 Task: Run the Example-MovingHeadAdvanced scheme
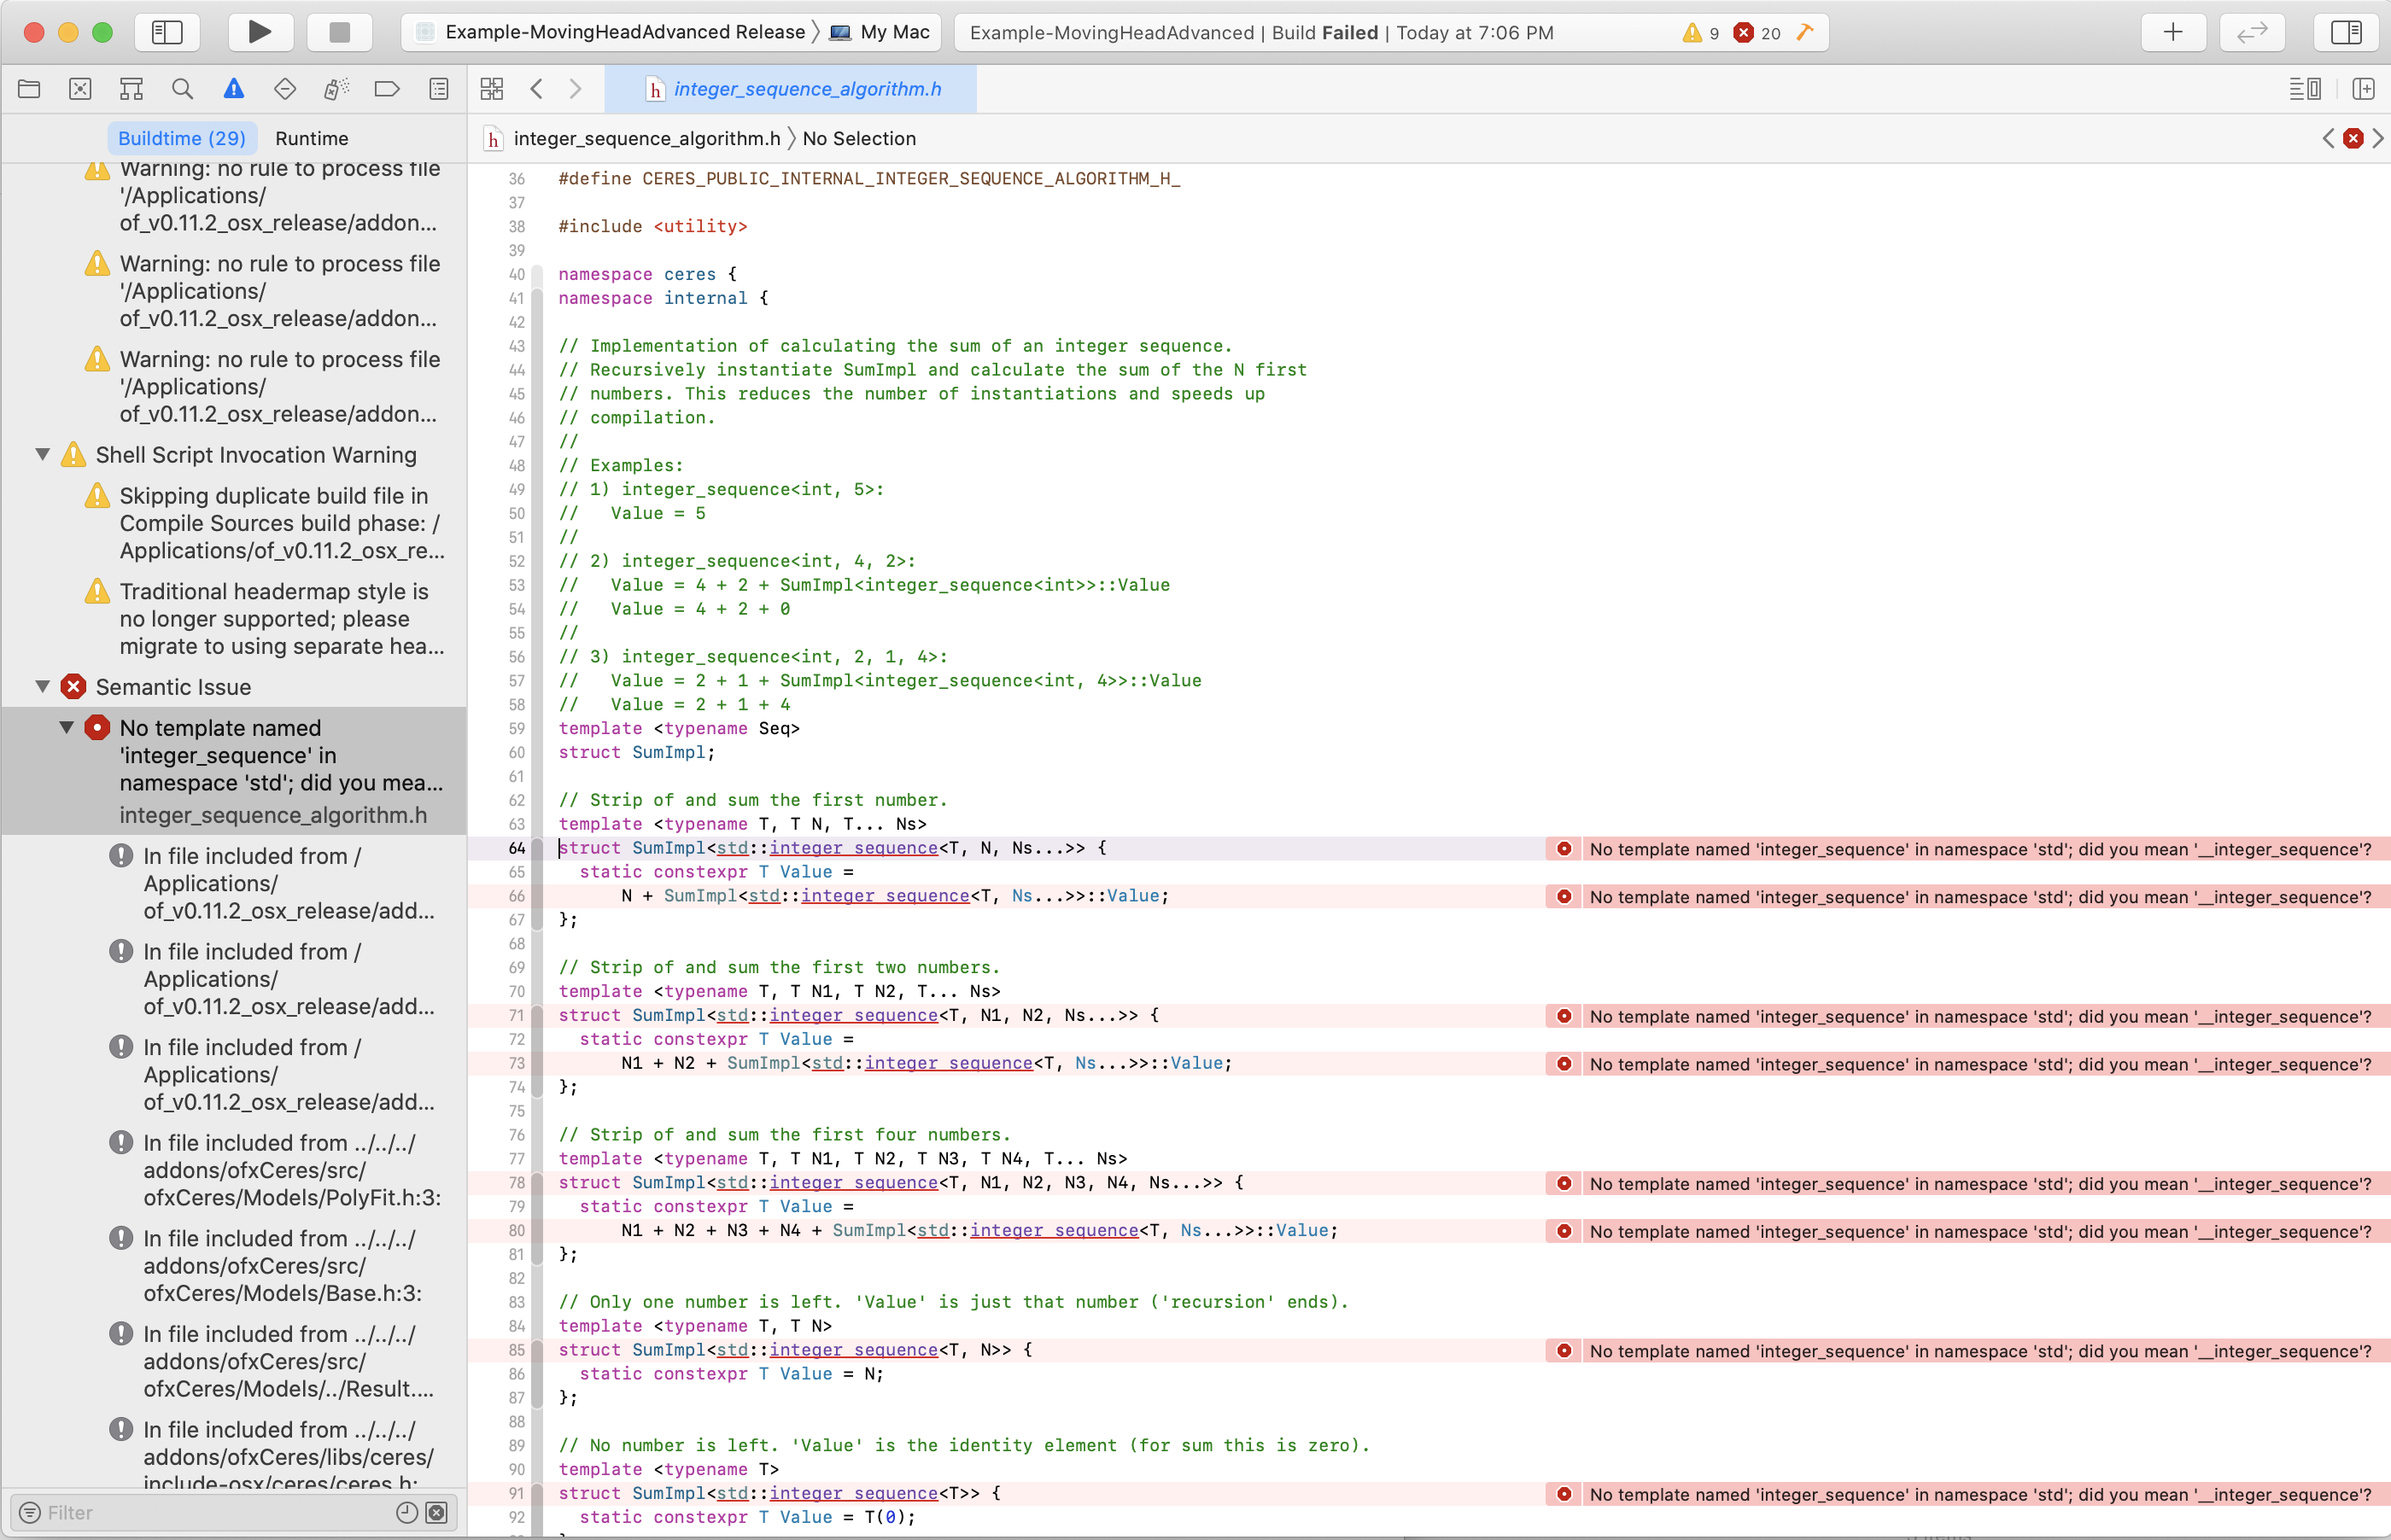tap(260, 31)
